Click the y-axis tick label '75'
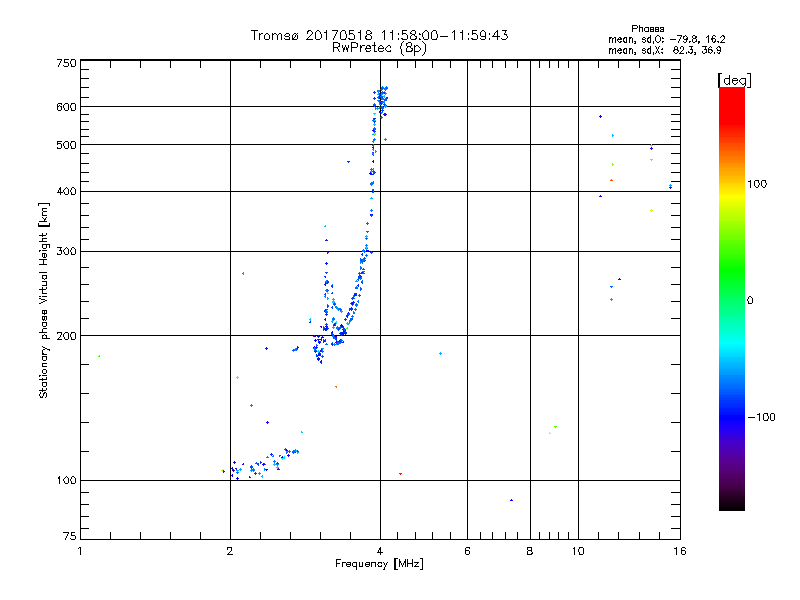The image size is (800, 600). point(70,536)
